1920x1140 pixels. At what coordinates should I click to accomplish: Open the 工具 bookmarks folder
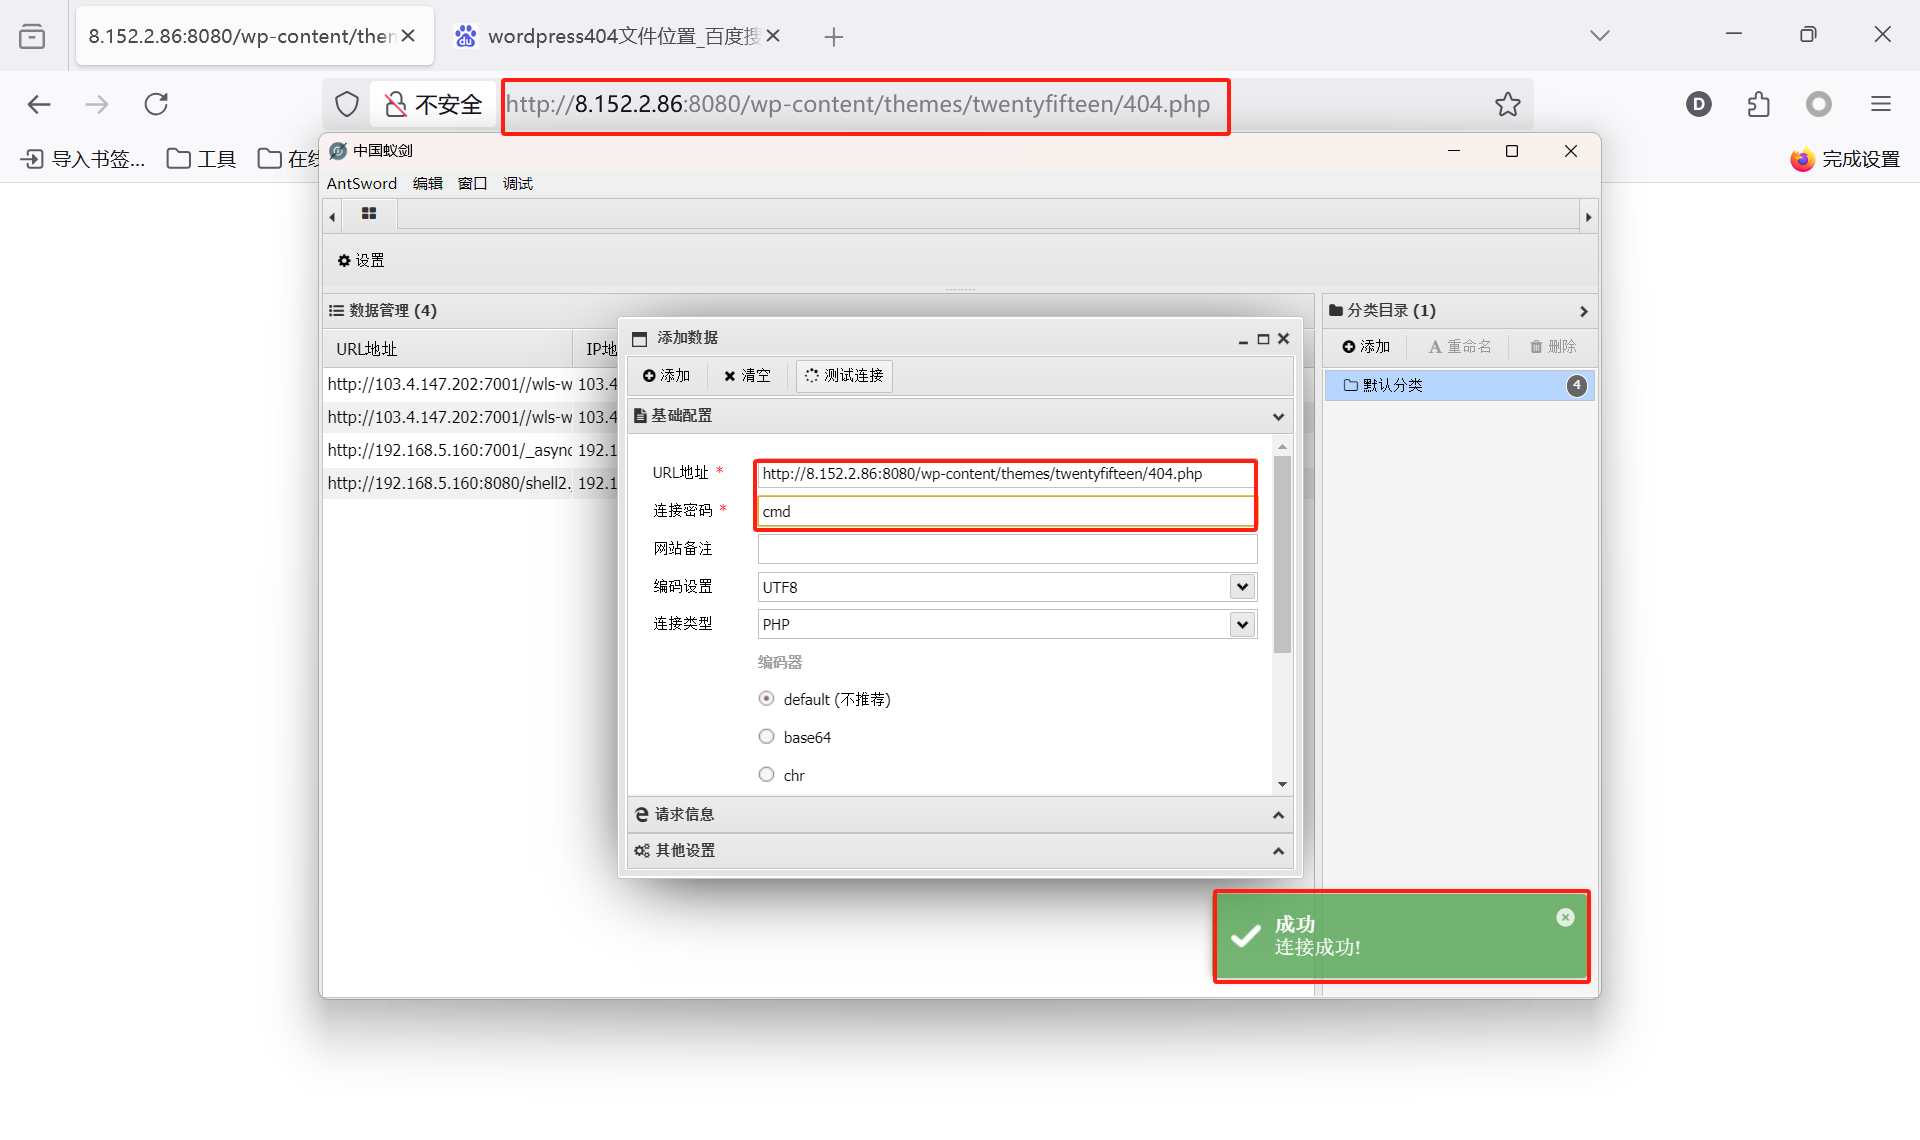point(201,159)
